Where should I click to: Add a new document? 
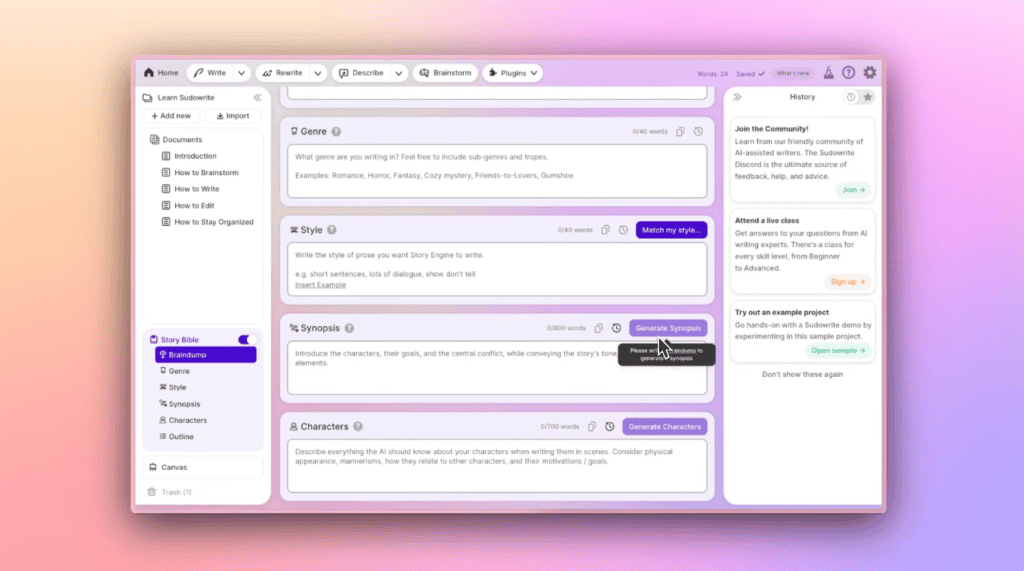point(171,116)
